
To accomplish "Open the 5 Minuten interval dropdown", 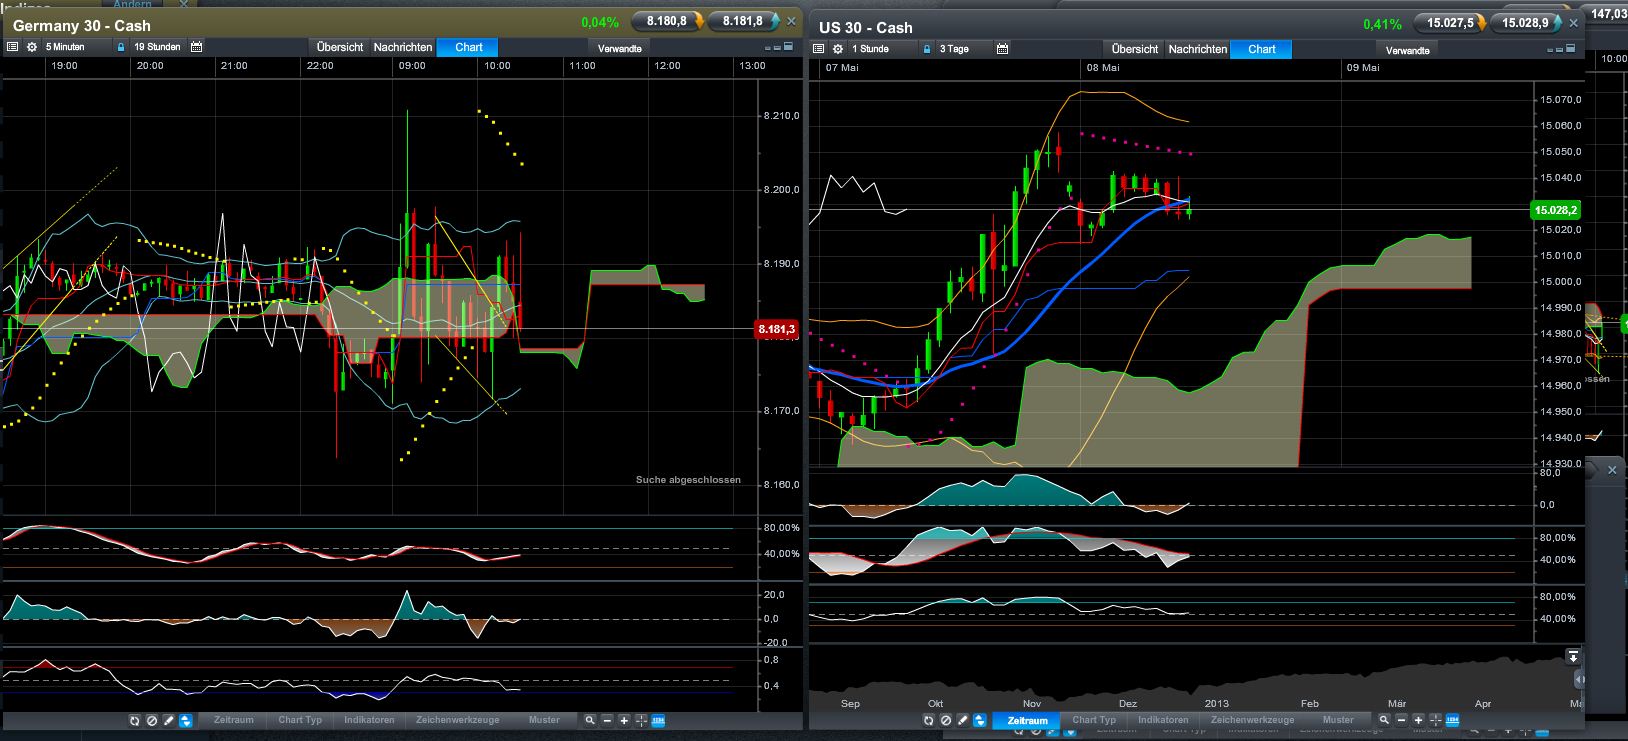I will click(x=77, y=47).
